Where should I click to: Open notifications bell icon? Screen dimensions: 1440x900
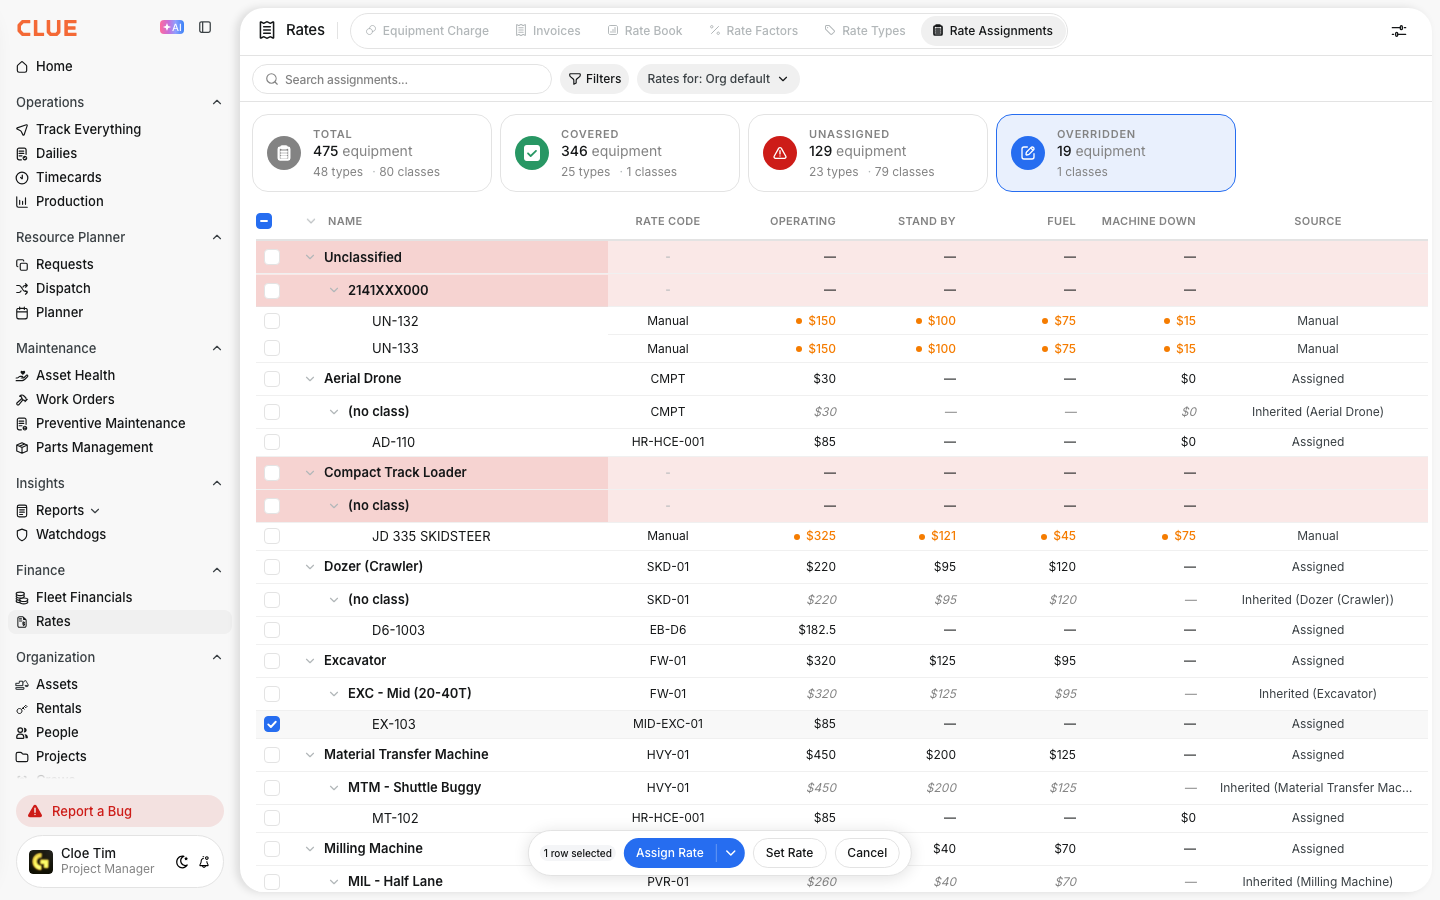pyautogui.click(x=204, y=861)
